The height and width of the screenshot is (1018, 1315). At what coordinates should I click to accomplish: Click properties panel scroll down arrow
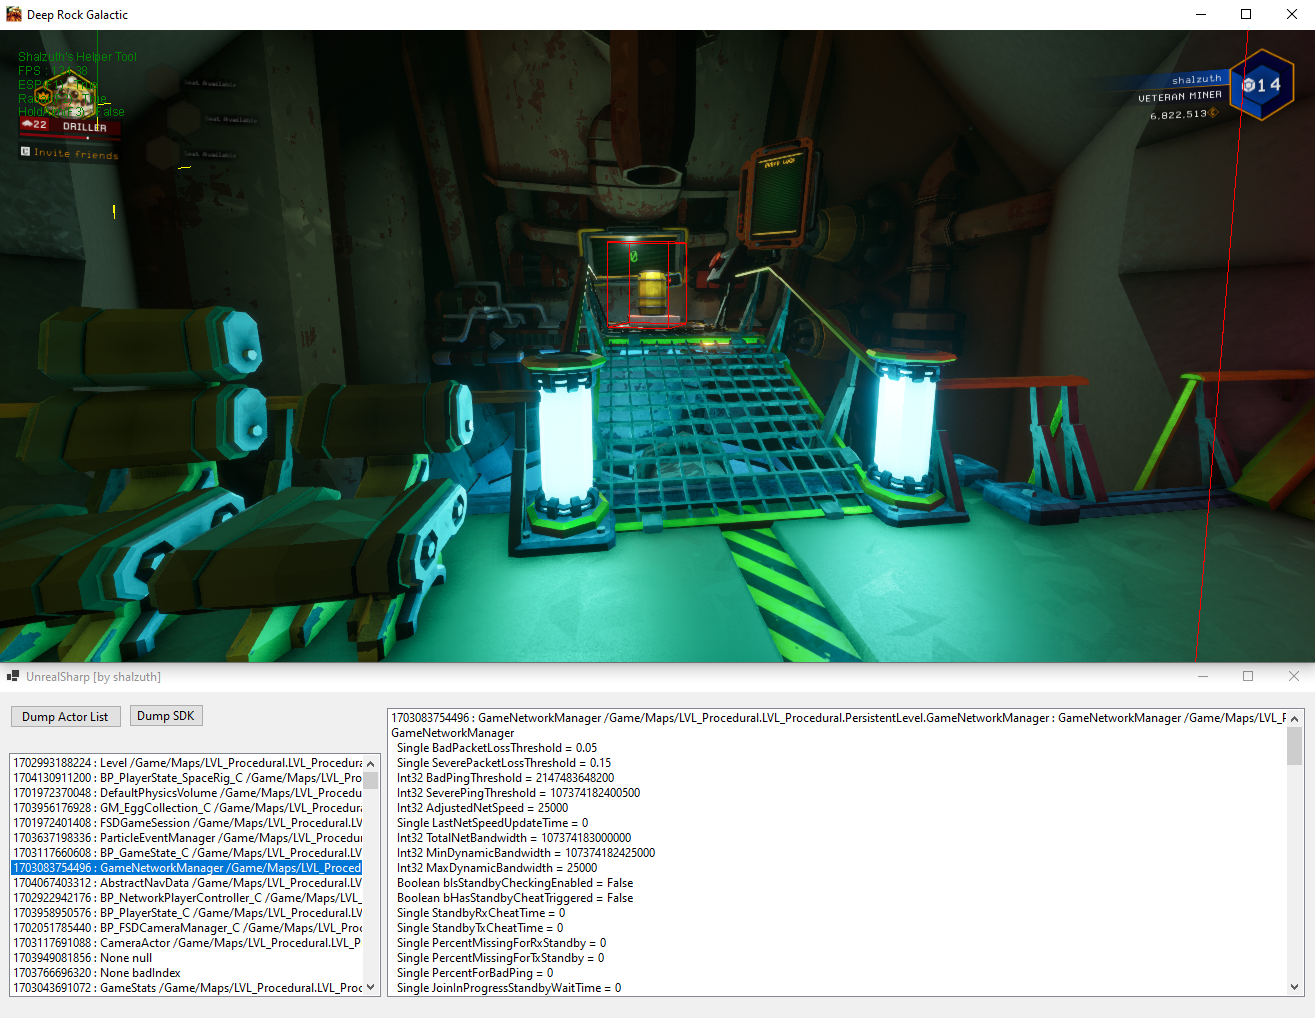[x=1295, y=987]
